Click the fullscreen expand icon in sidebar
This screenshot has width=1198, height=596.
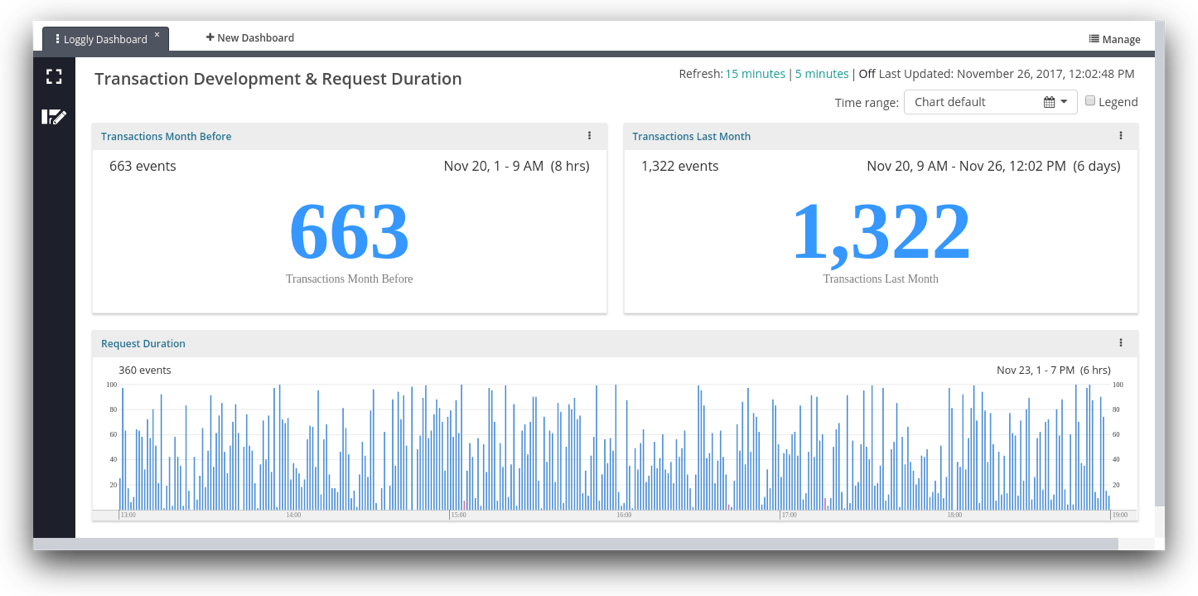coord(54,77)
